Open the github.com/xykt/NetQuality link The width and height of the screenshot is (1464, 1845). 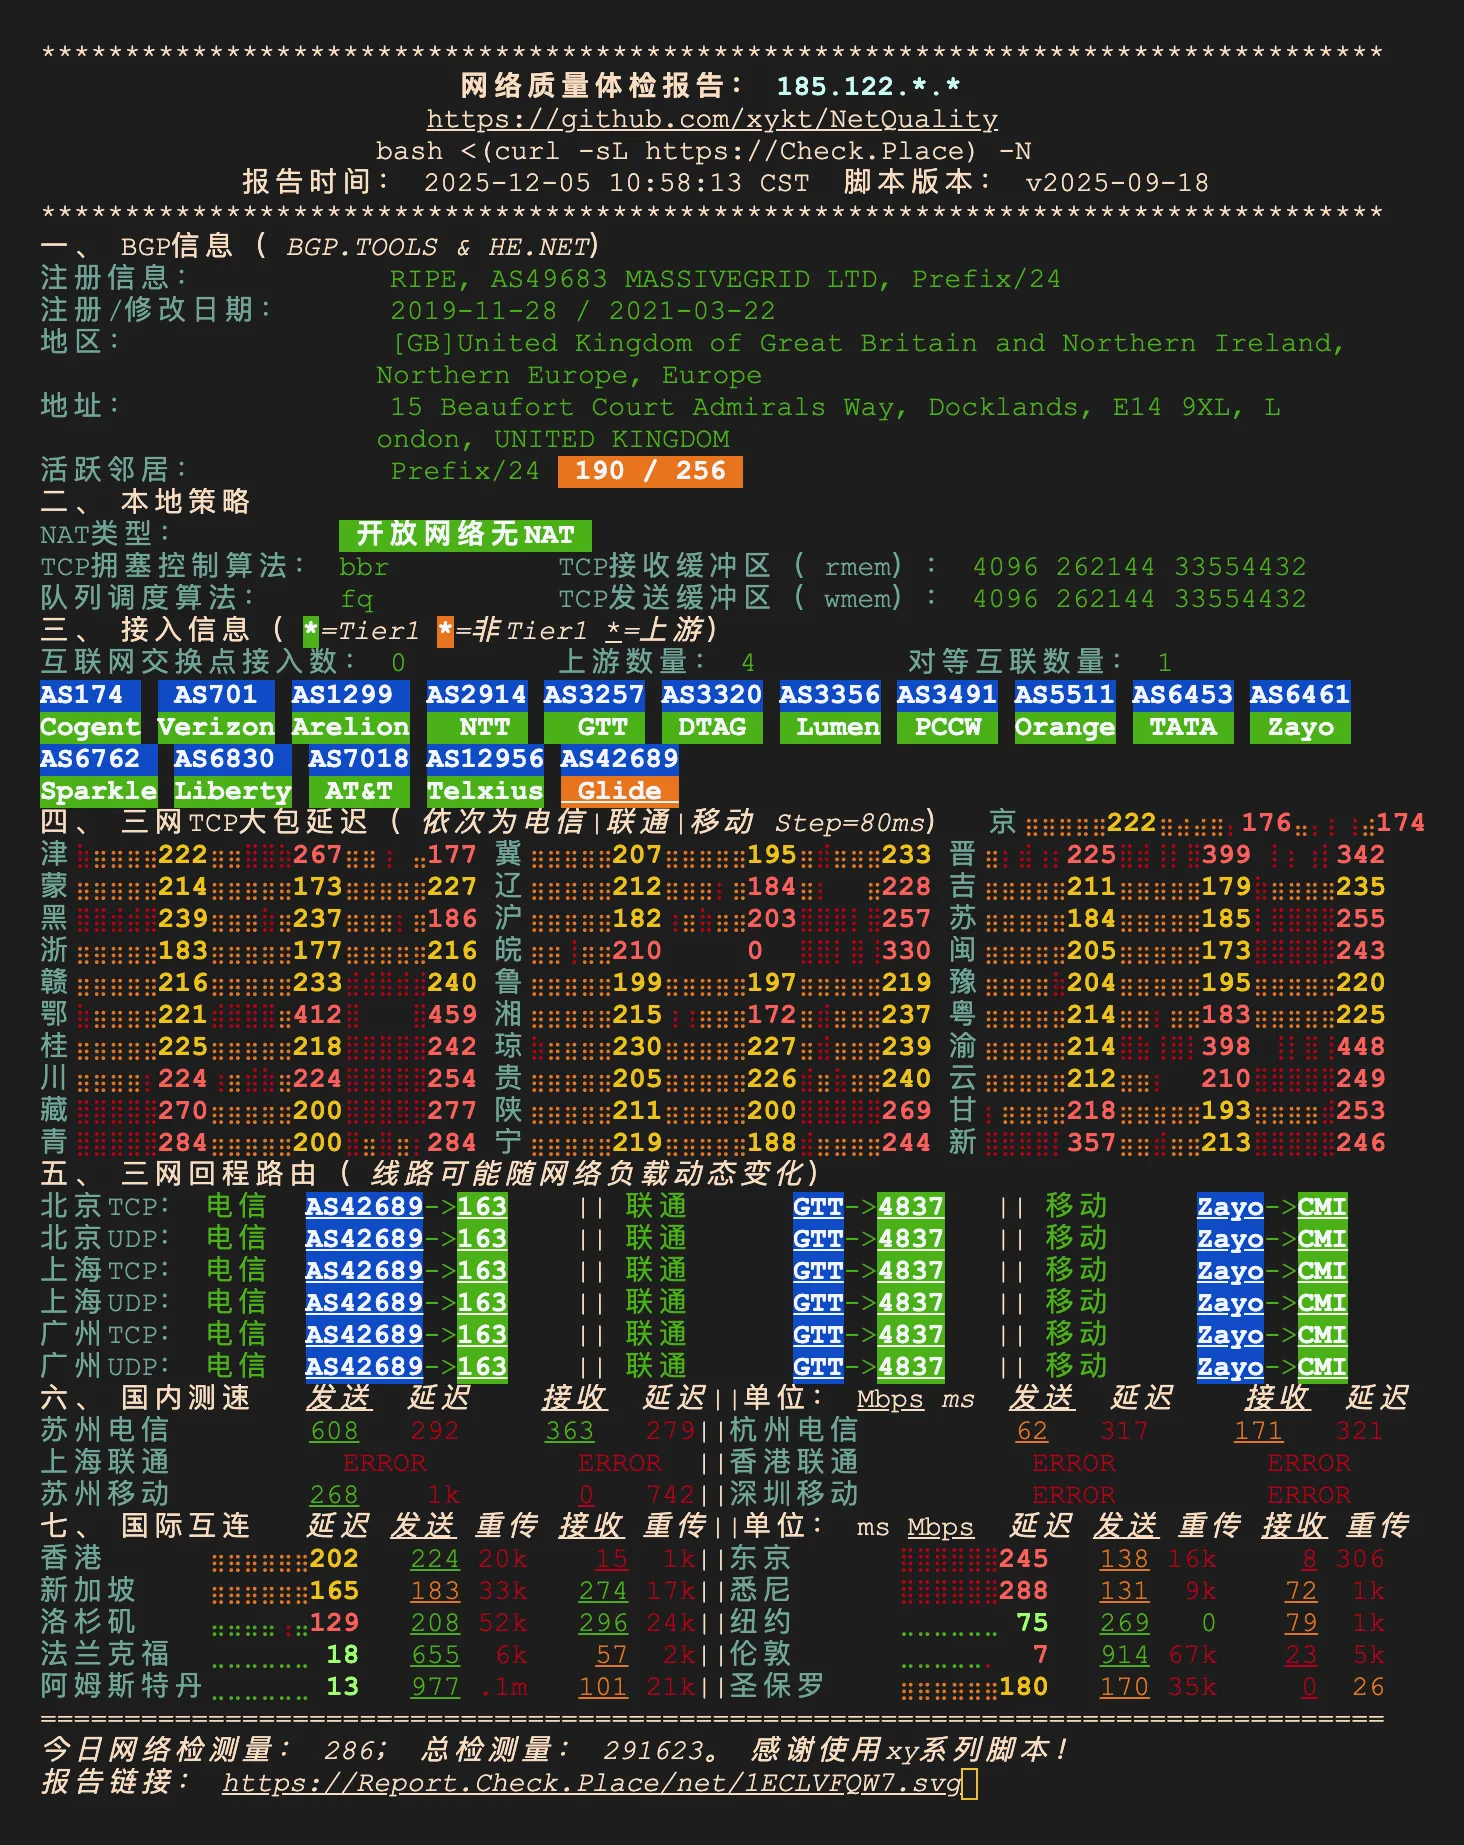(x=712, y=119)
